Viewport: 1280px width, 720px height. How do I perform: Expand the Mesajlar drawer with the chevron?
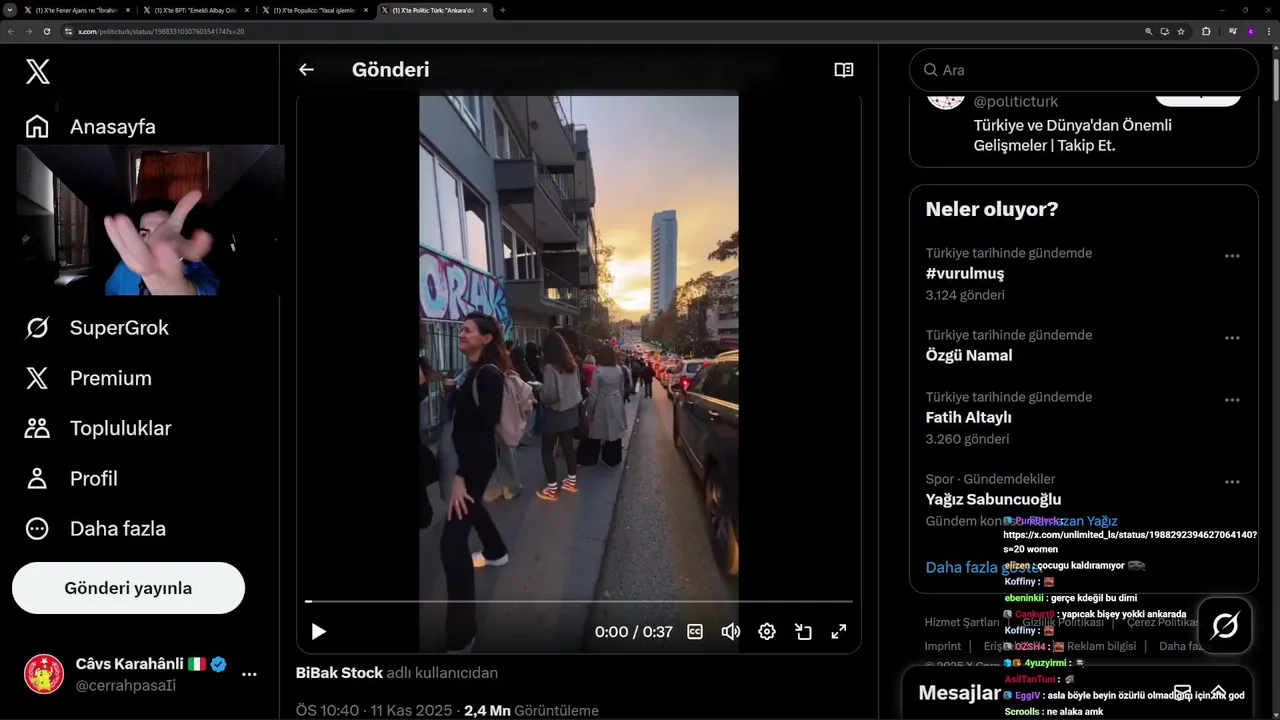[x=1220, y=692]
